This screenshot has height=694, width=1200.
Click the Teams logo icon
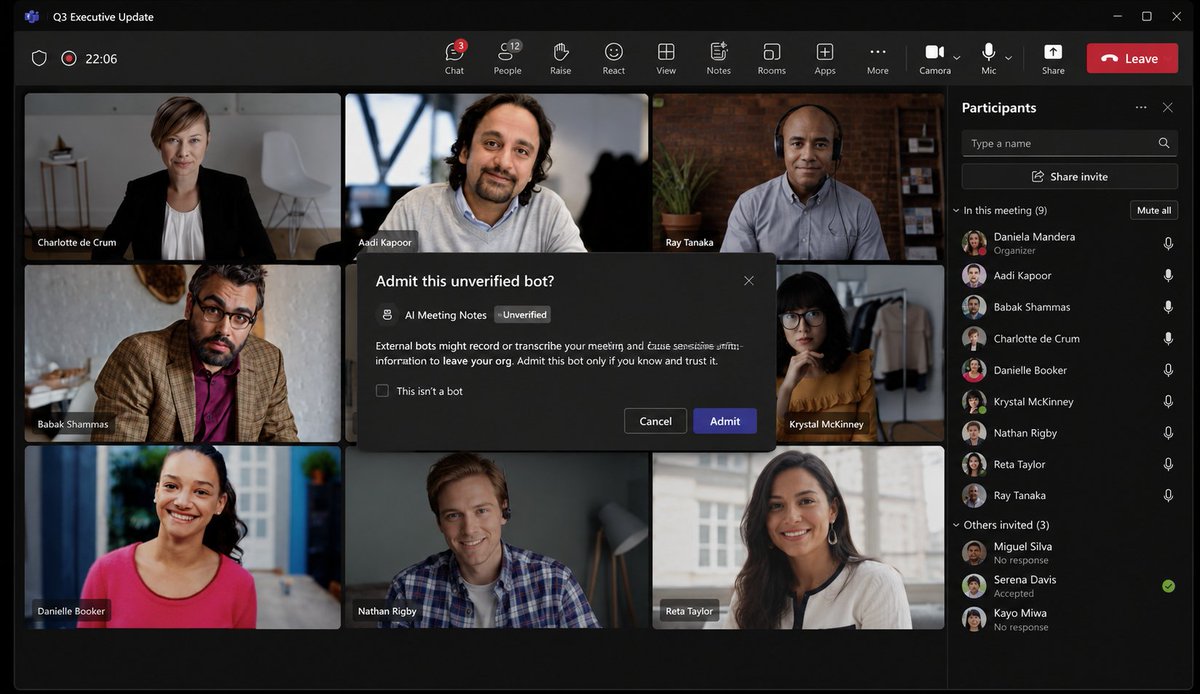coord(32,17)
